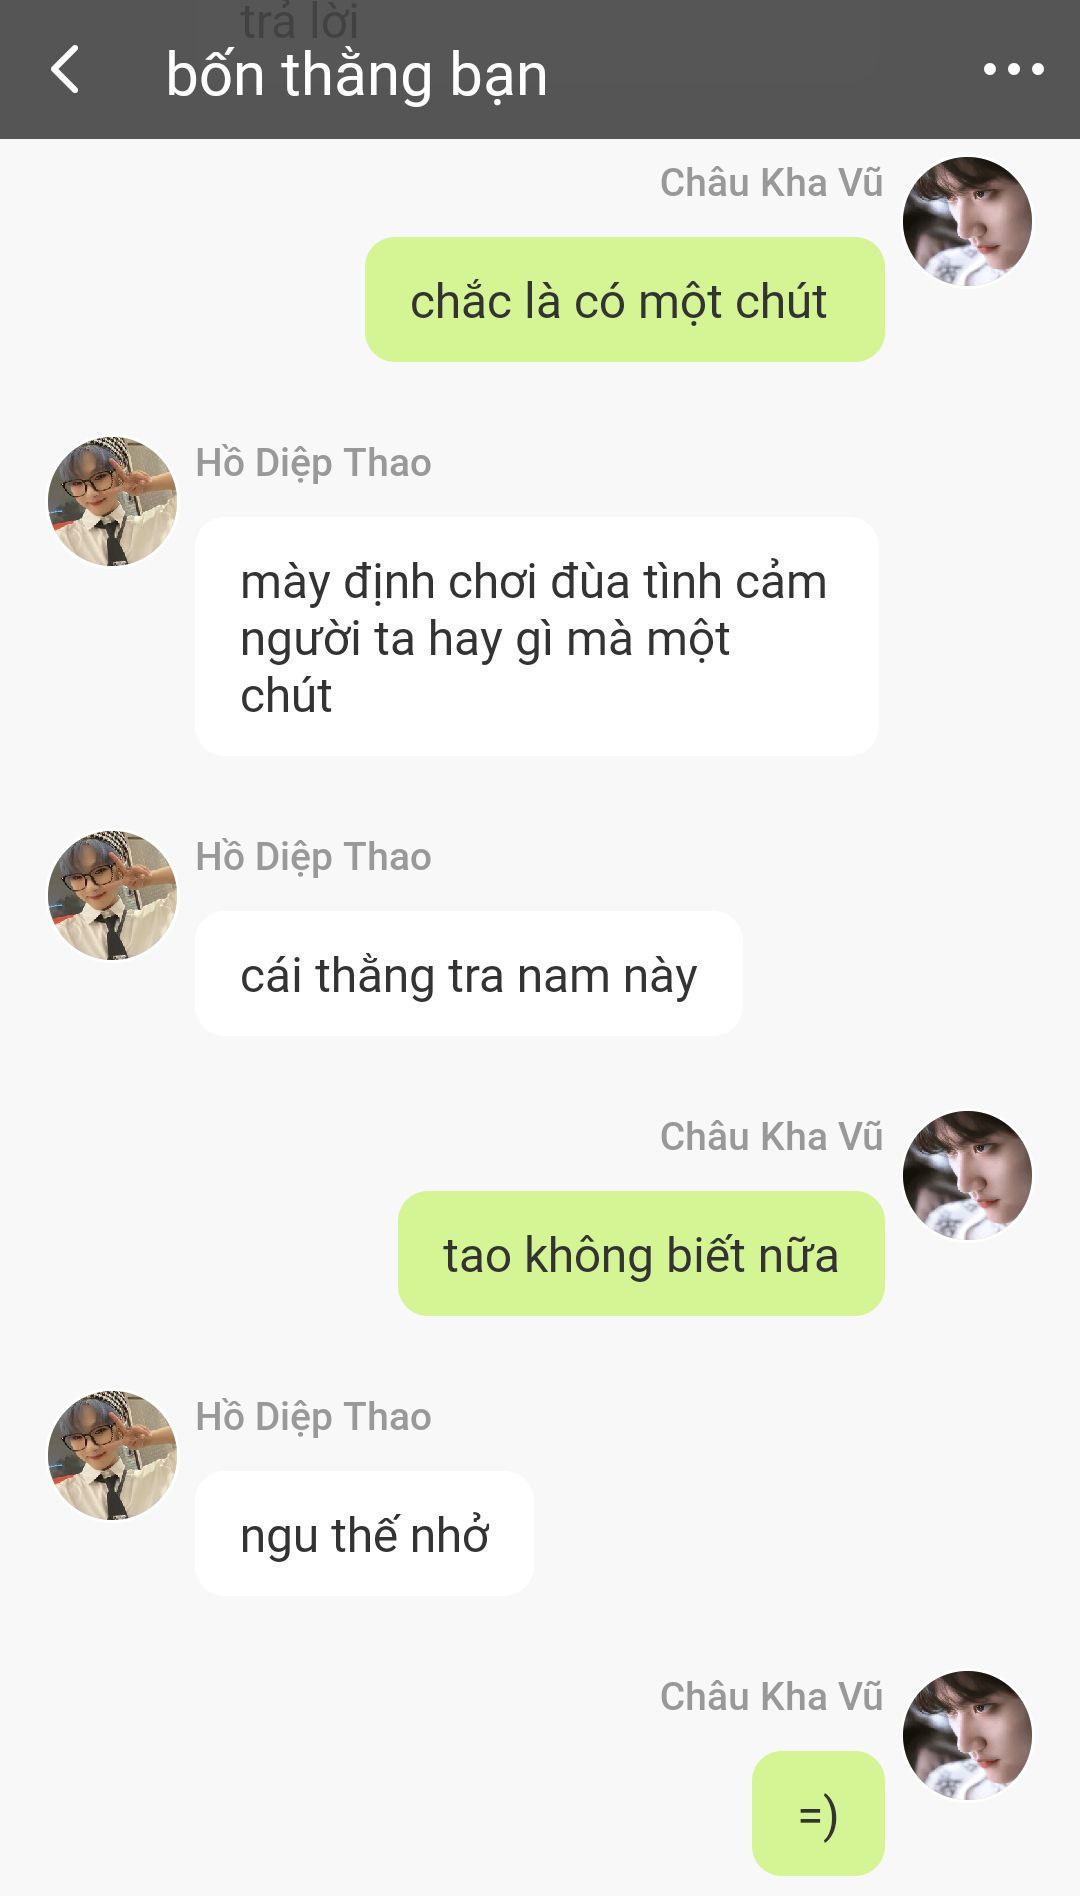The width and height of the screenshot is (1080, 1896).
Task: Tap sender name Hồ Diệp Thao above ngu thế nhở
Action: coord(314,1418)
